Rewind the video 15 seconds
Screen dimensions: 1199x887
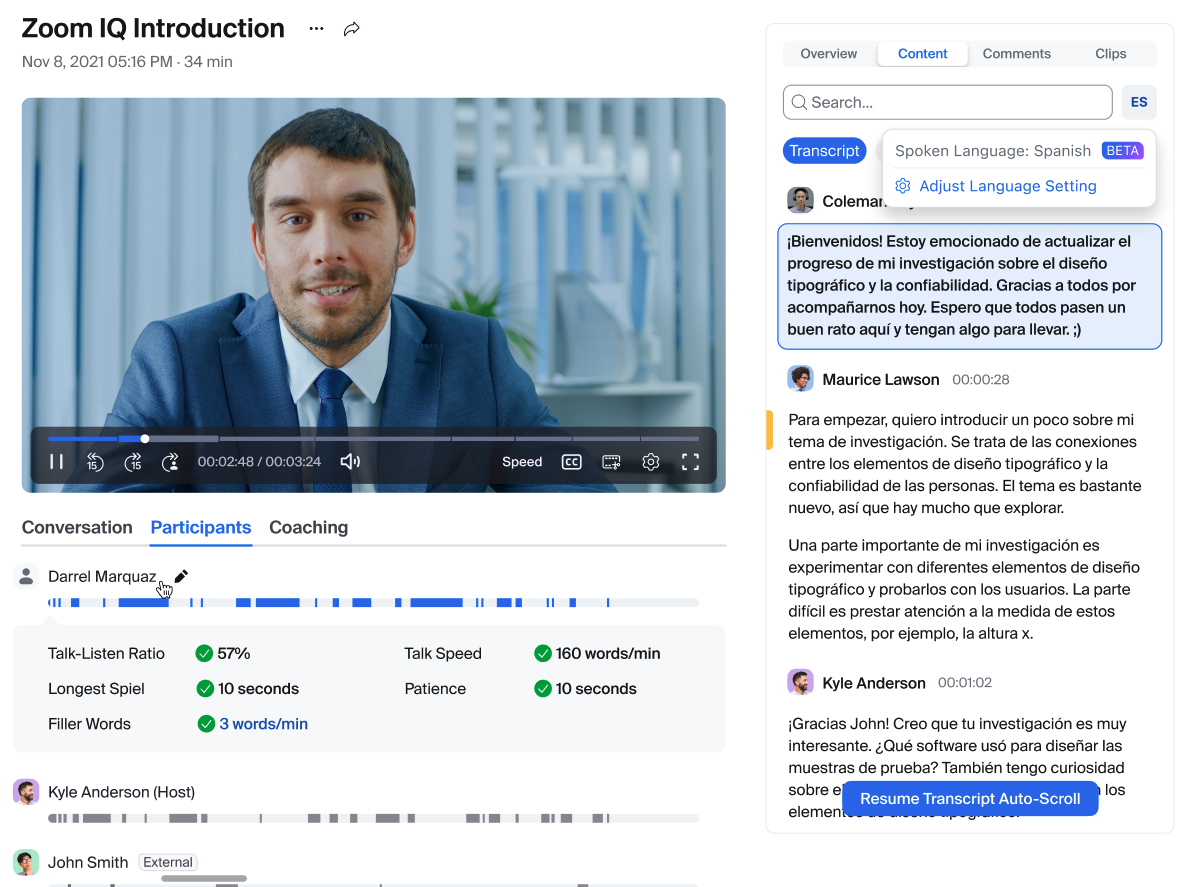point(95,461)
